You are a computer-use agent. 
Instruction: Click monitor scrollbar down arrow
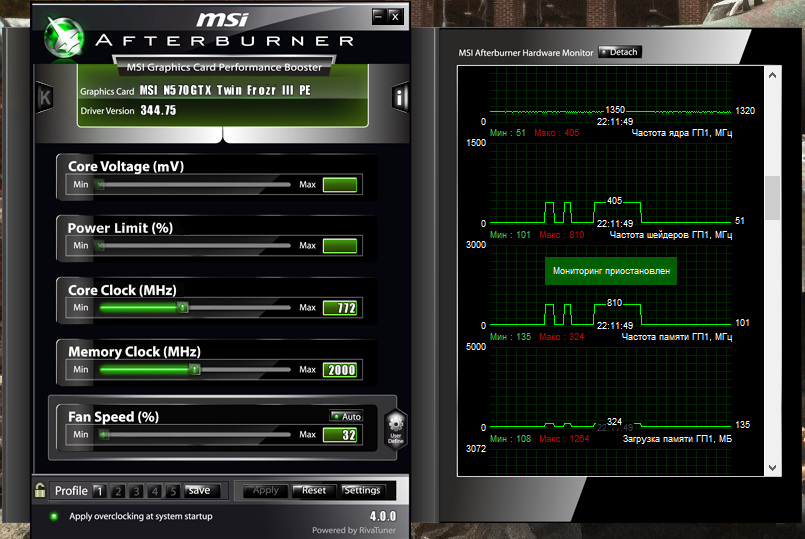pos(773,468)
